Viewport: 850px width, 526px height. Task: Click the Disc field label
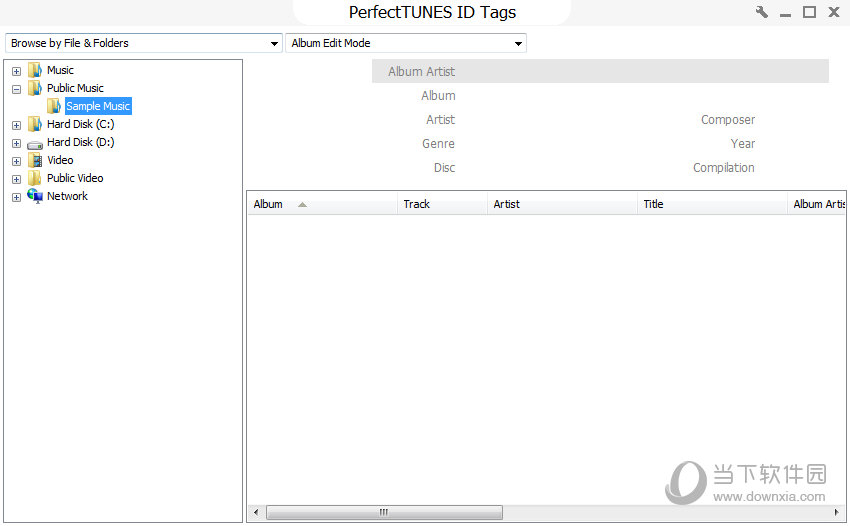444,168
